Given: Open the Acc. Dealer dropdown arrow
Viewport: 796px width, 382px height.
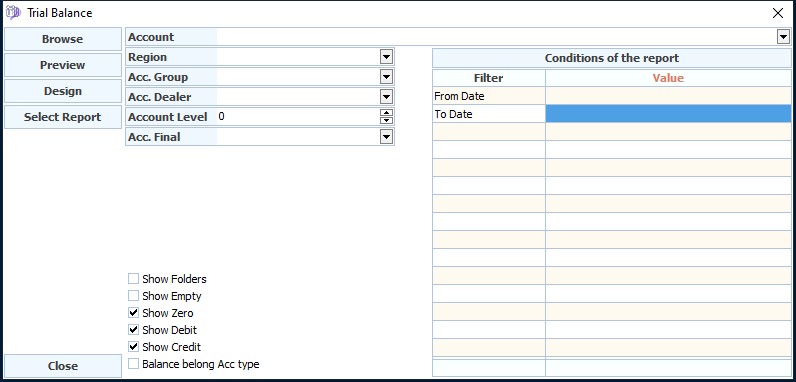Looking at the screenshot, I should tap(386, 97).
